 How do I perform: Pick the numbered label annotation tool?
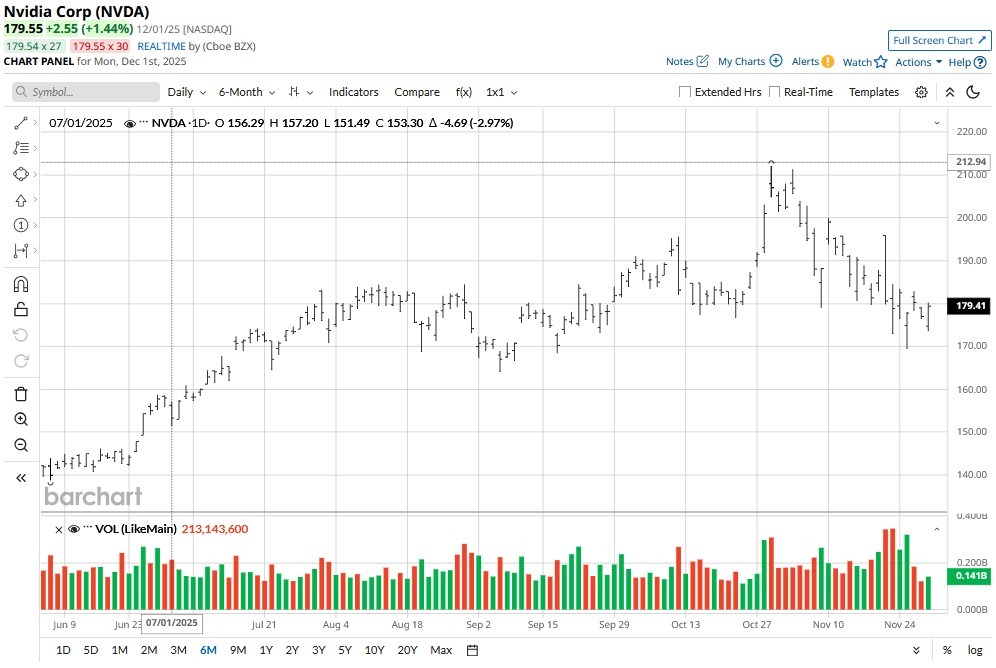pyautogui.click(x=20, y=225)
